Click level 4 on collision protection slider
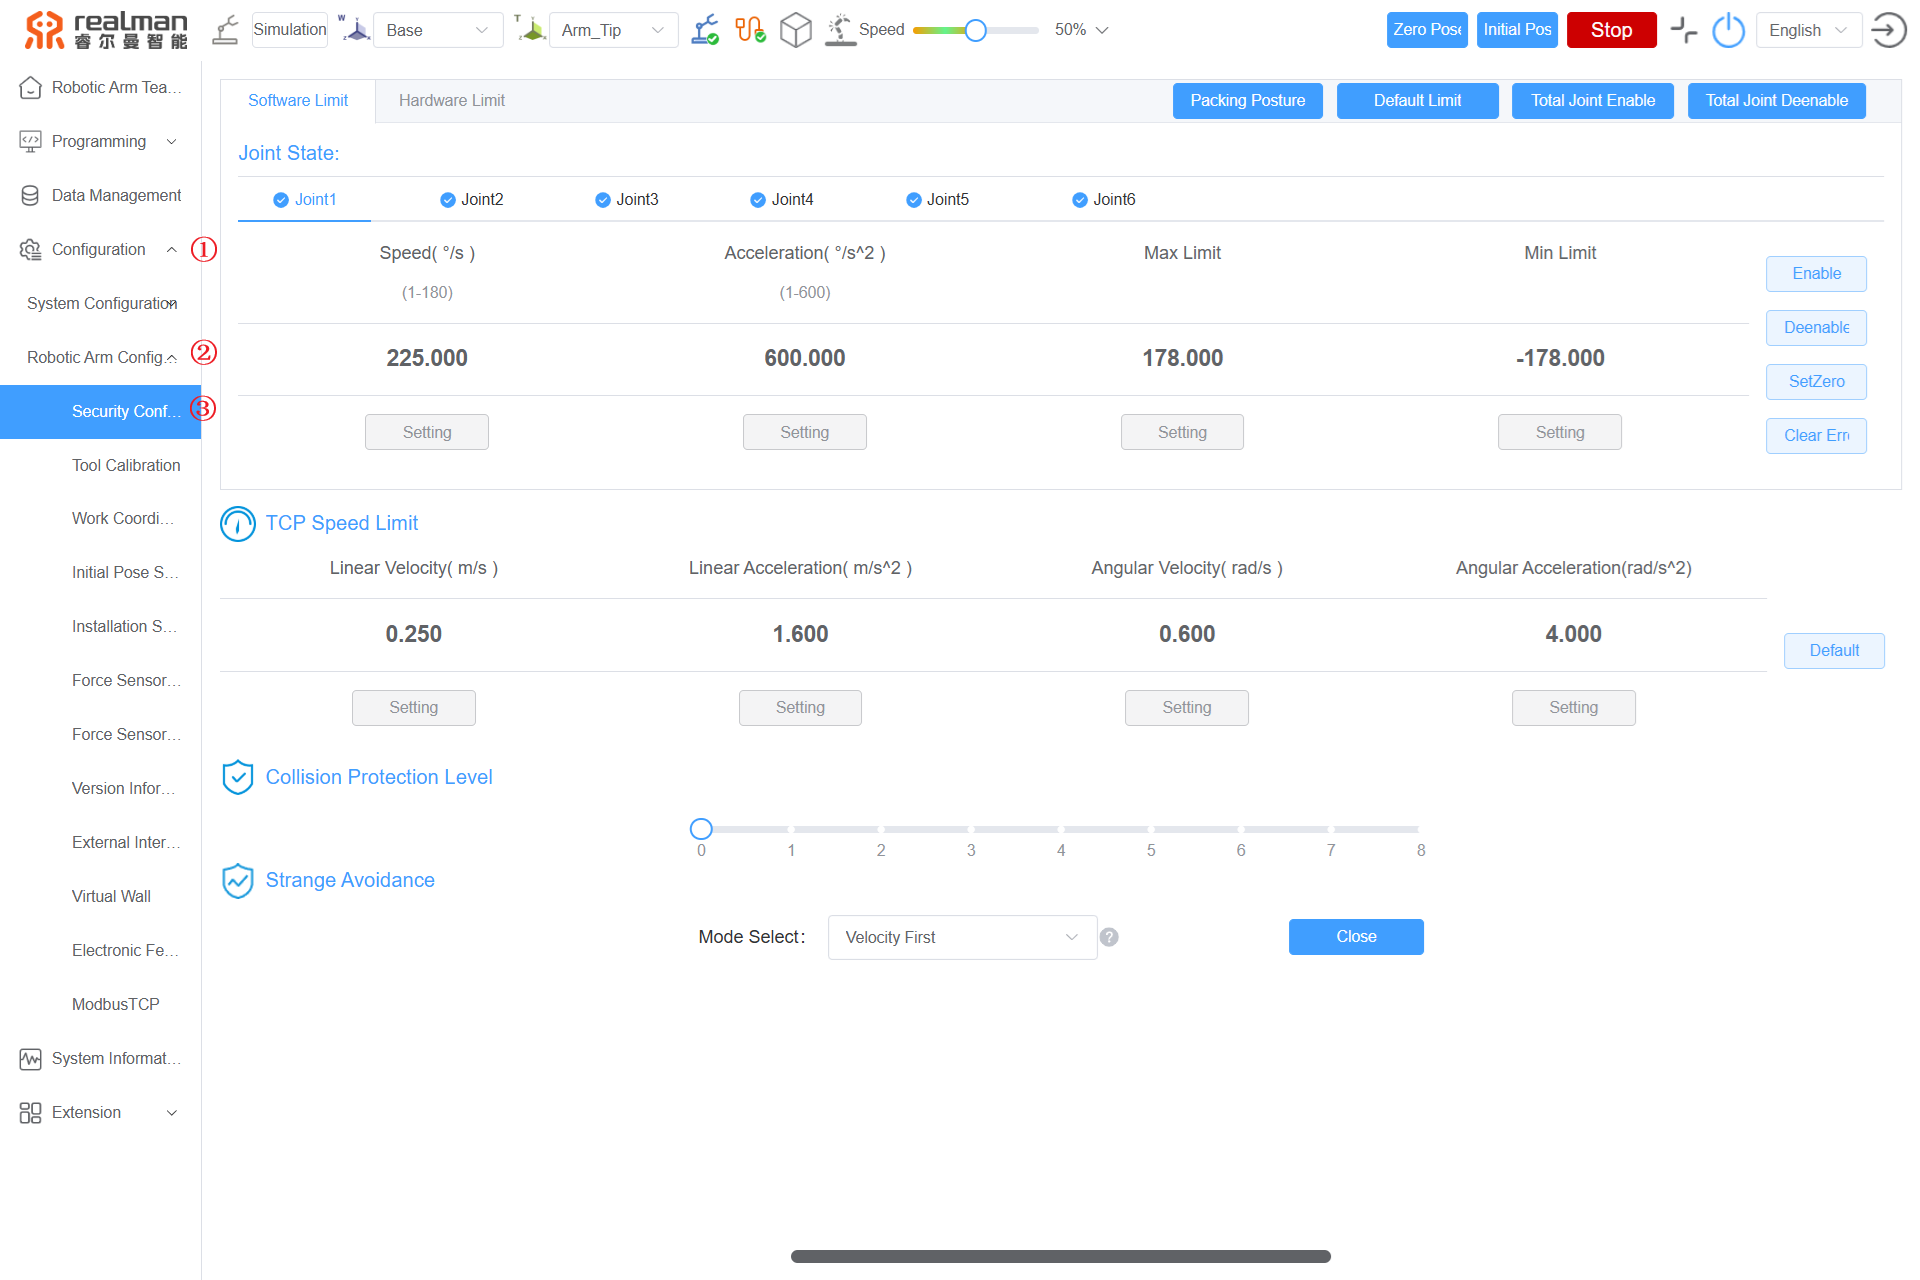The image size is (1920, 1280). 1061,829
